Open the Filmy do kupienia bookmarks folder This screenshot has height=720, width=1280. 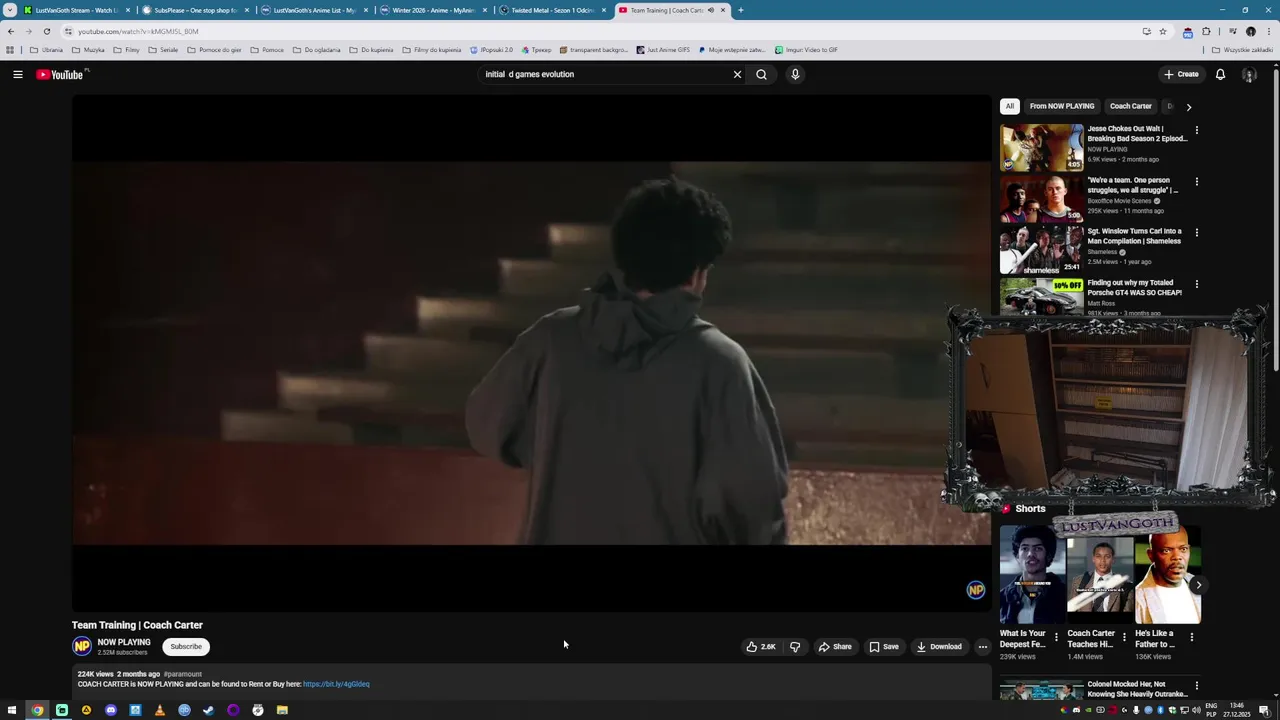[x=432, y=50]
